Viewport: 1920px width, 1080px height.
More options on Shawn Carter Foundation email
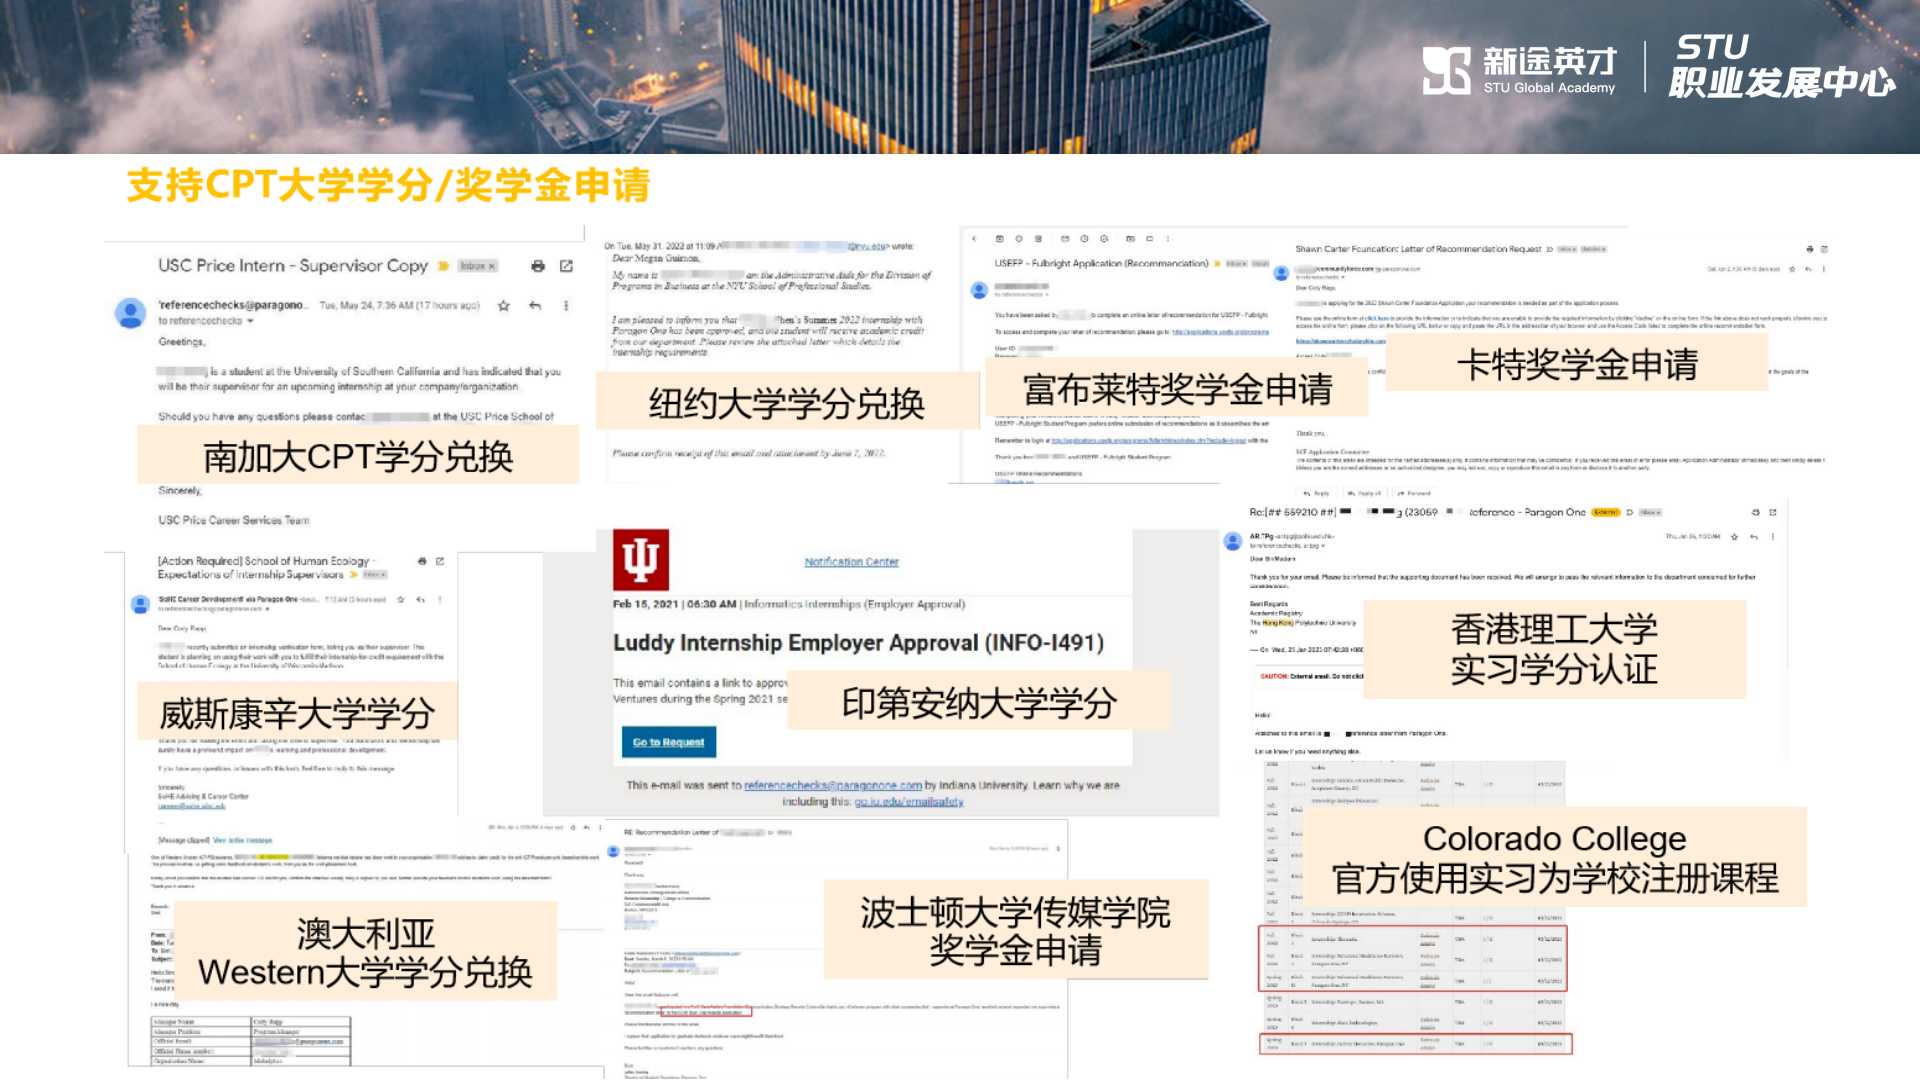pos(1824,269)
